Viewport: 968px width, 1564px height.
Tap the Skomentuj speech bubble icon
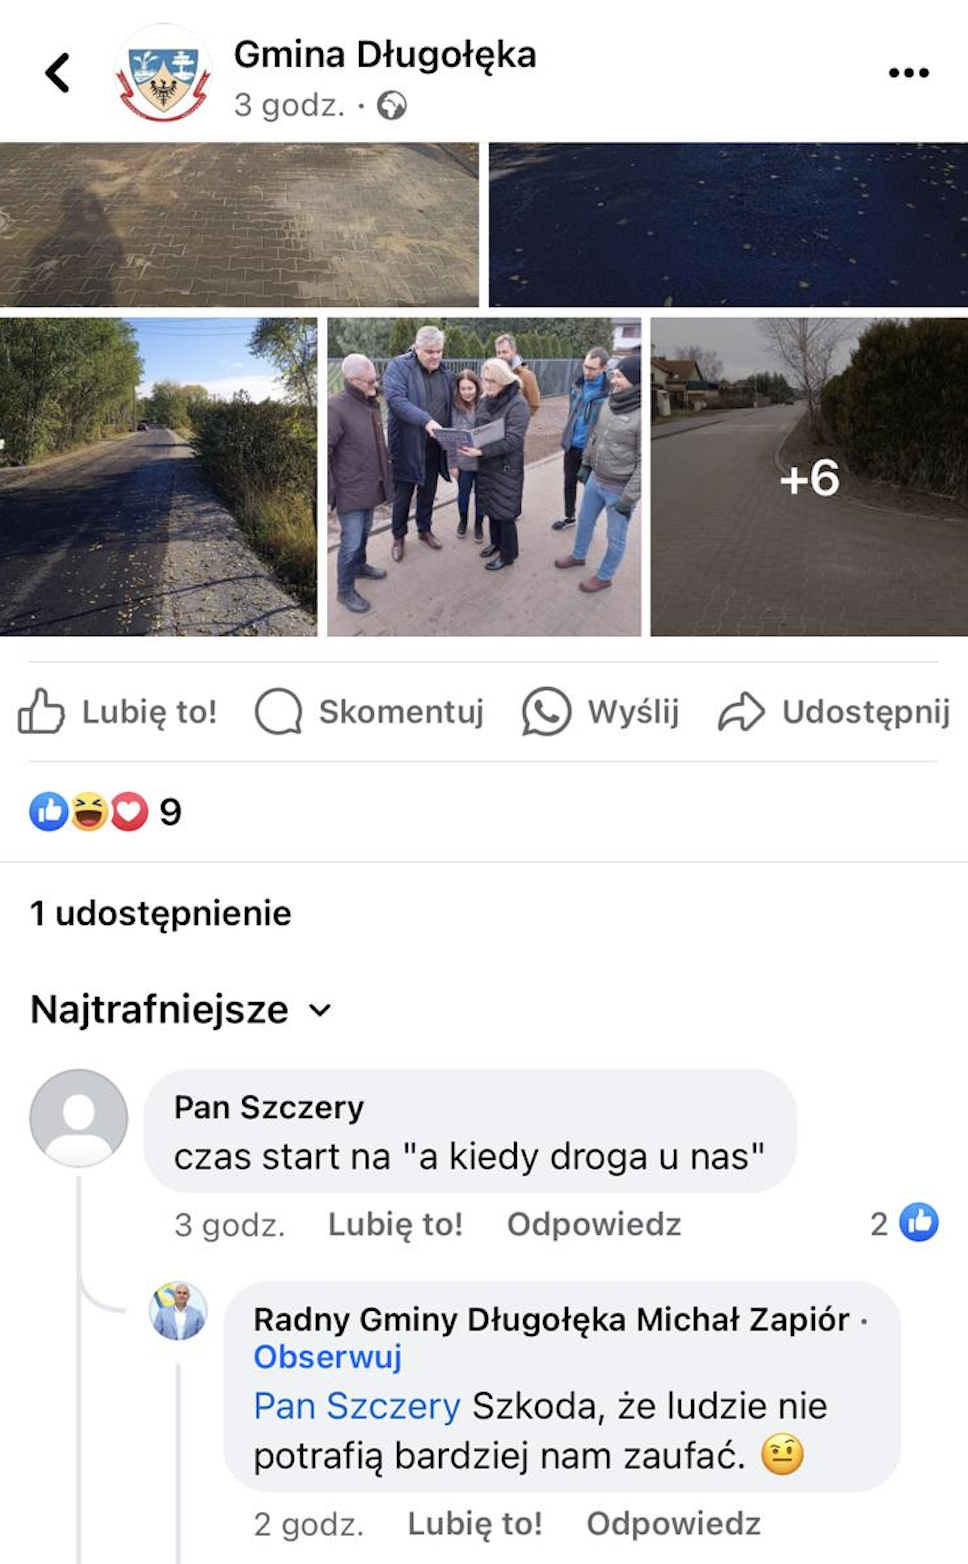coord(278,712)
